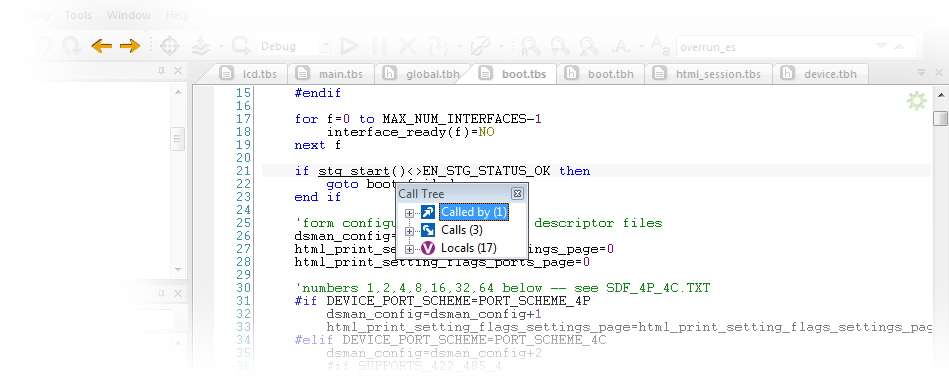Image resolution: width=949 pixels, height=379 pixels.
Task: Click line number 17 in gutter
Action: click(x=243, y=119)
